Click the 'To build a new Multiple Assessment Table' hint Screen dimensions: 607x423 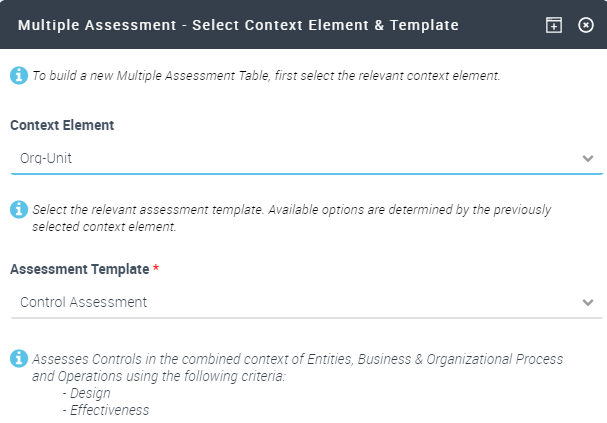point(265,76)
